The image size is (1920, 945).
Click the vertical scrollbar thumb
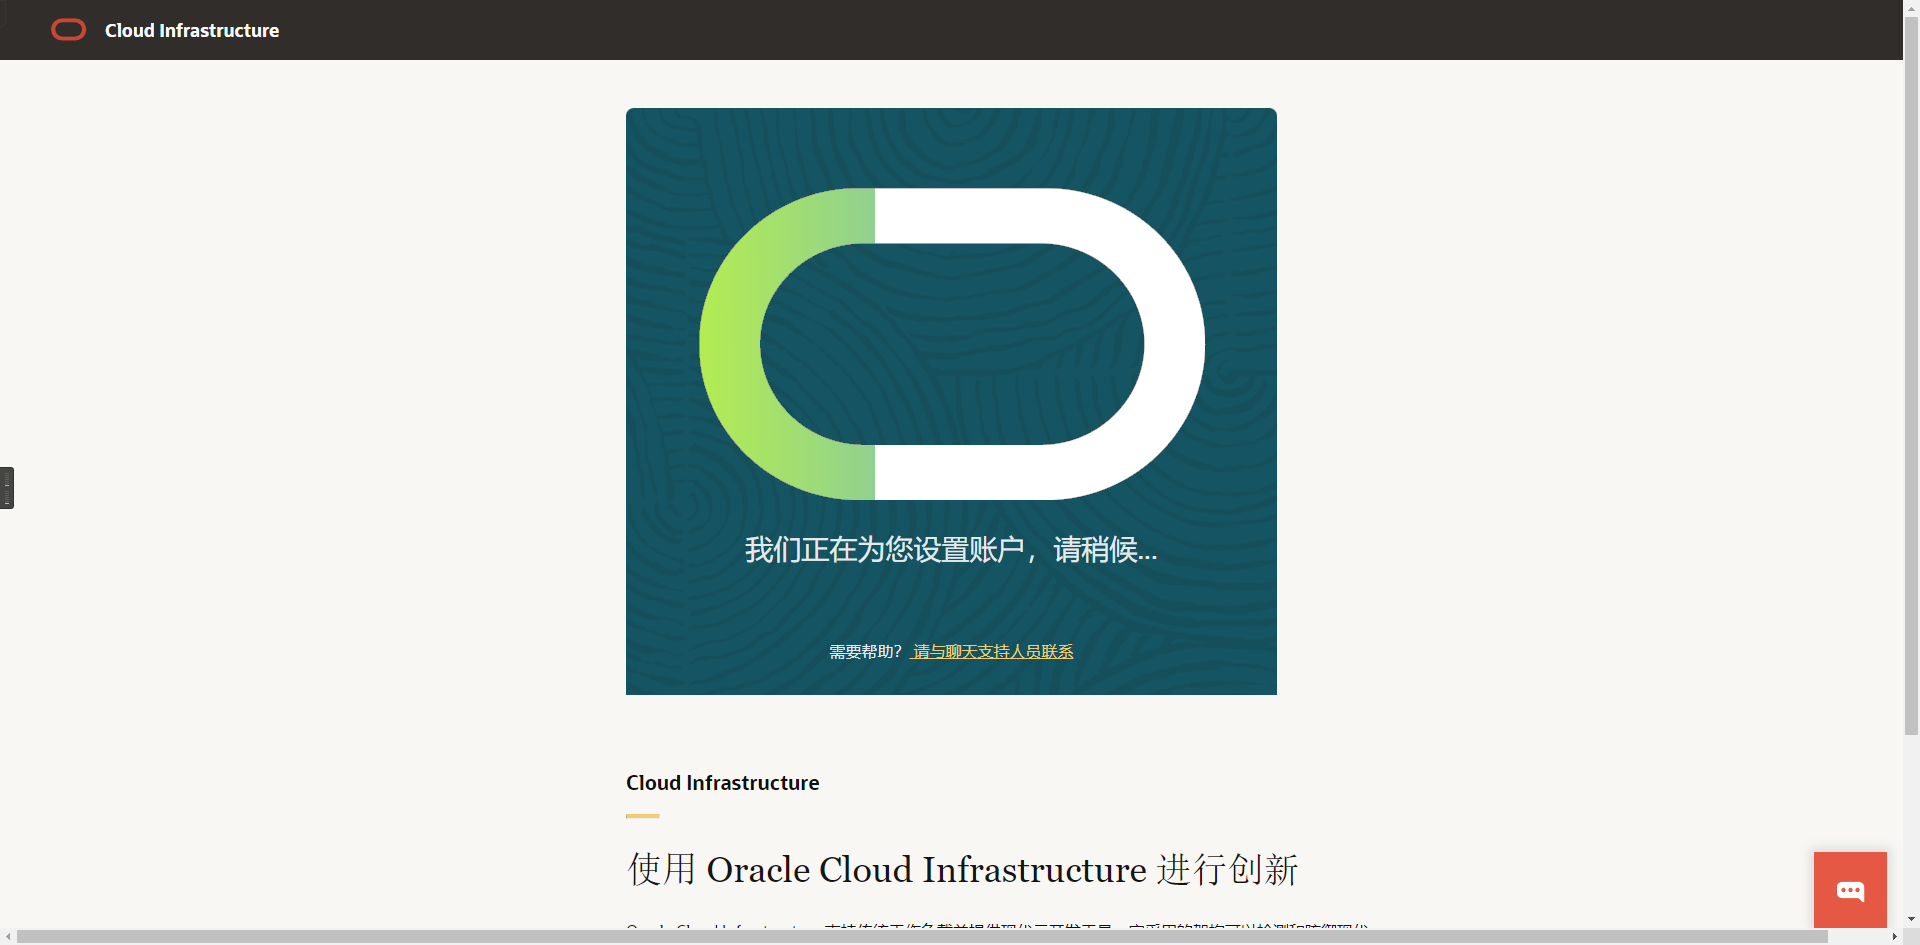coord(1911,375)
